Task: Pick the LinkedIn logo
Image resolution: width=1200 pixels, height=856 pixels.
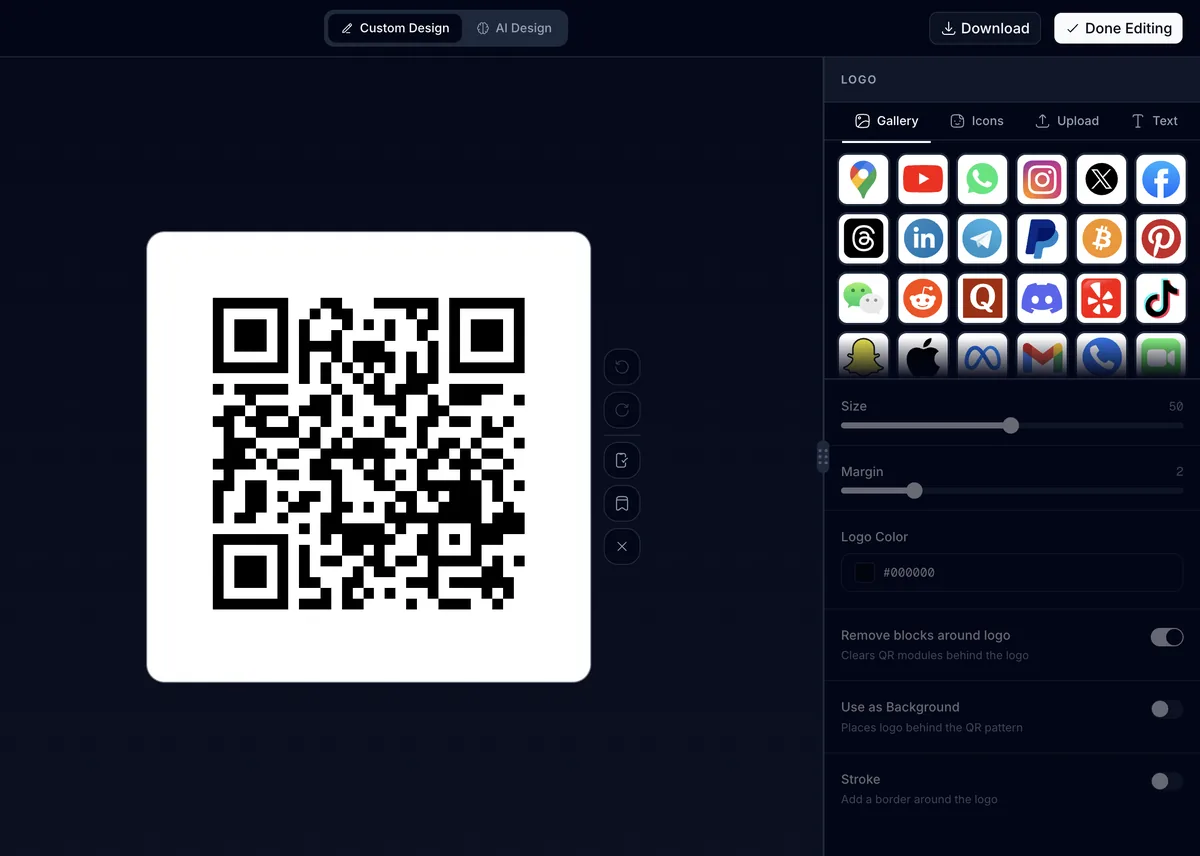Action: click(x=923, y=239)
